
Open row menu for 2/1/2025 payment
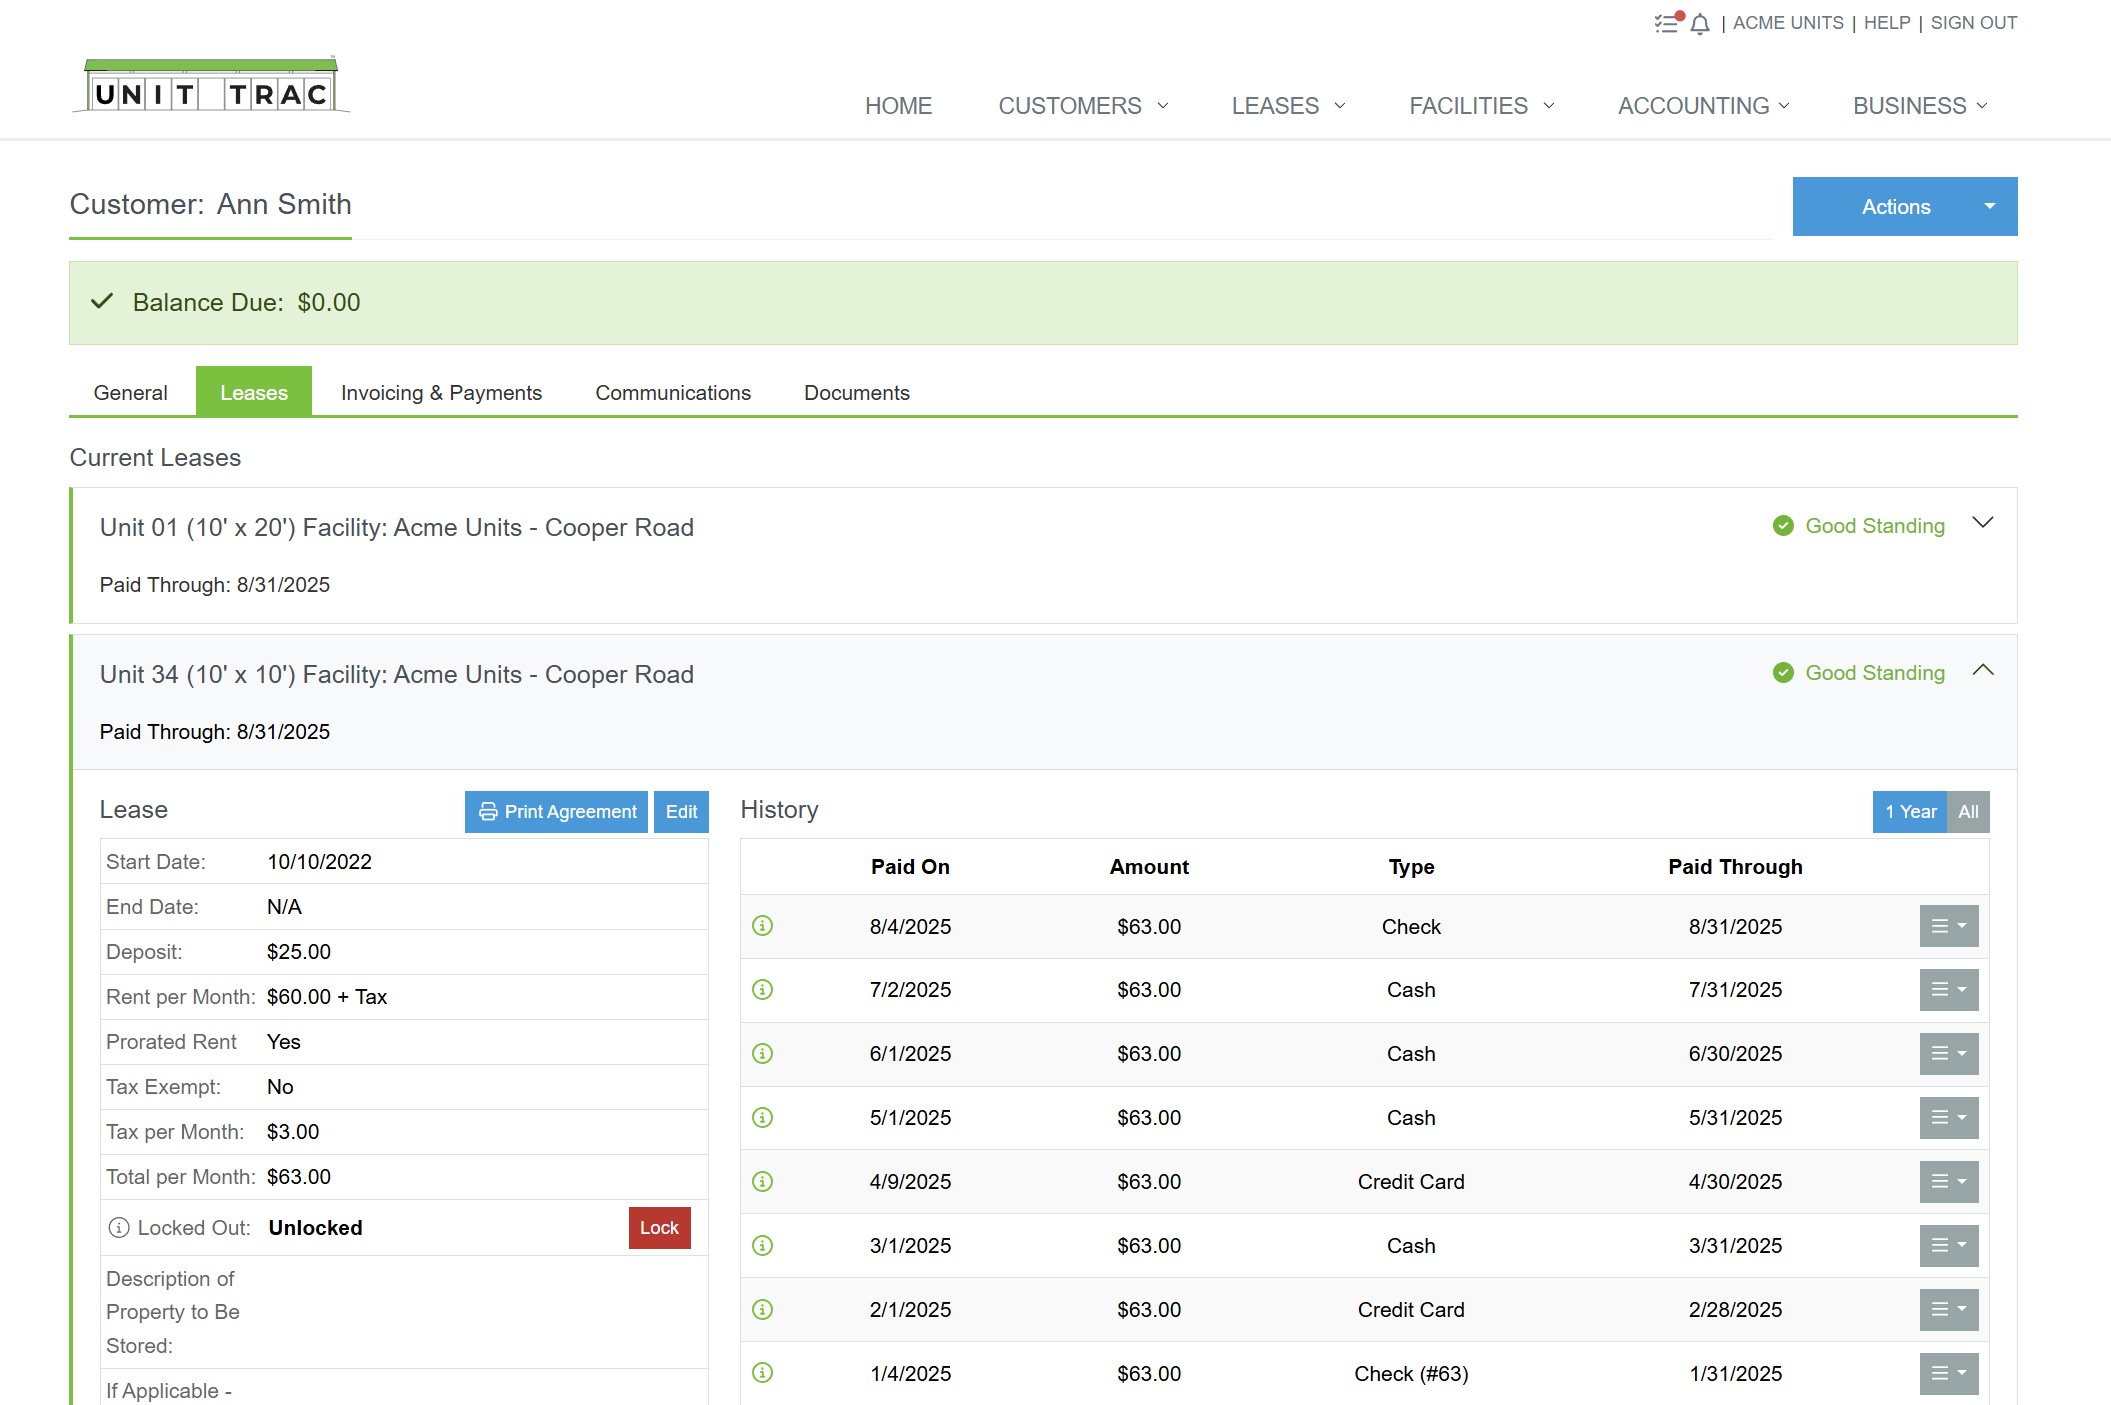(x=1949, y=1310)
